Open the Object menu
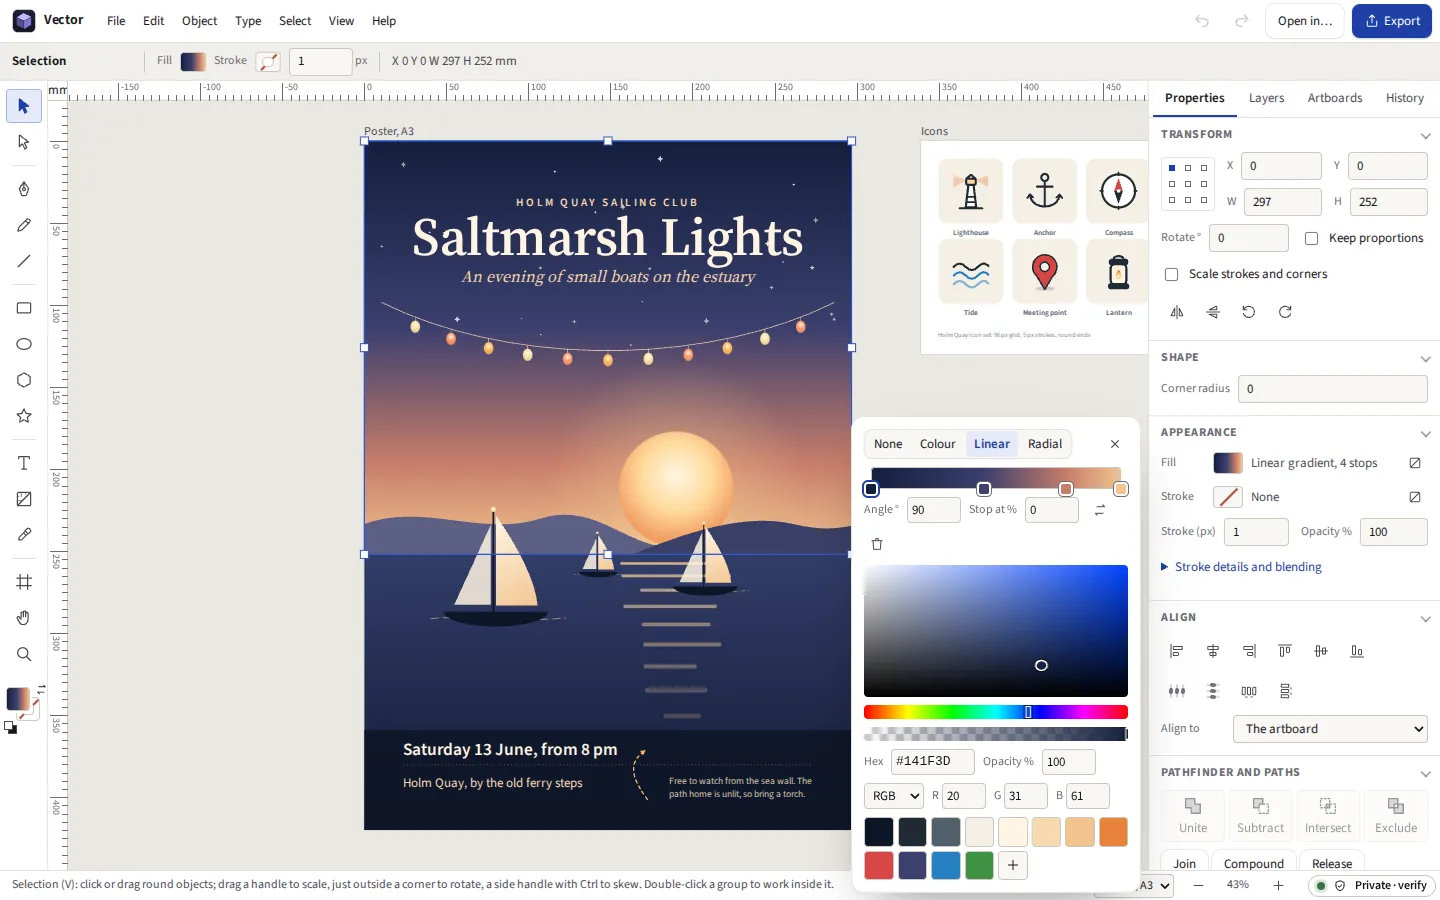The height and width of the screenshot is (900, 1440). [199, 21]
